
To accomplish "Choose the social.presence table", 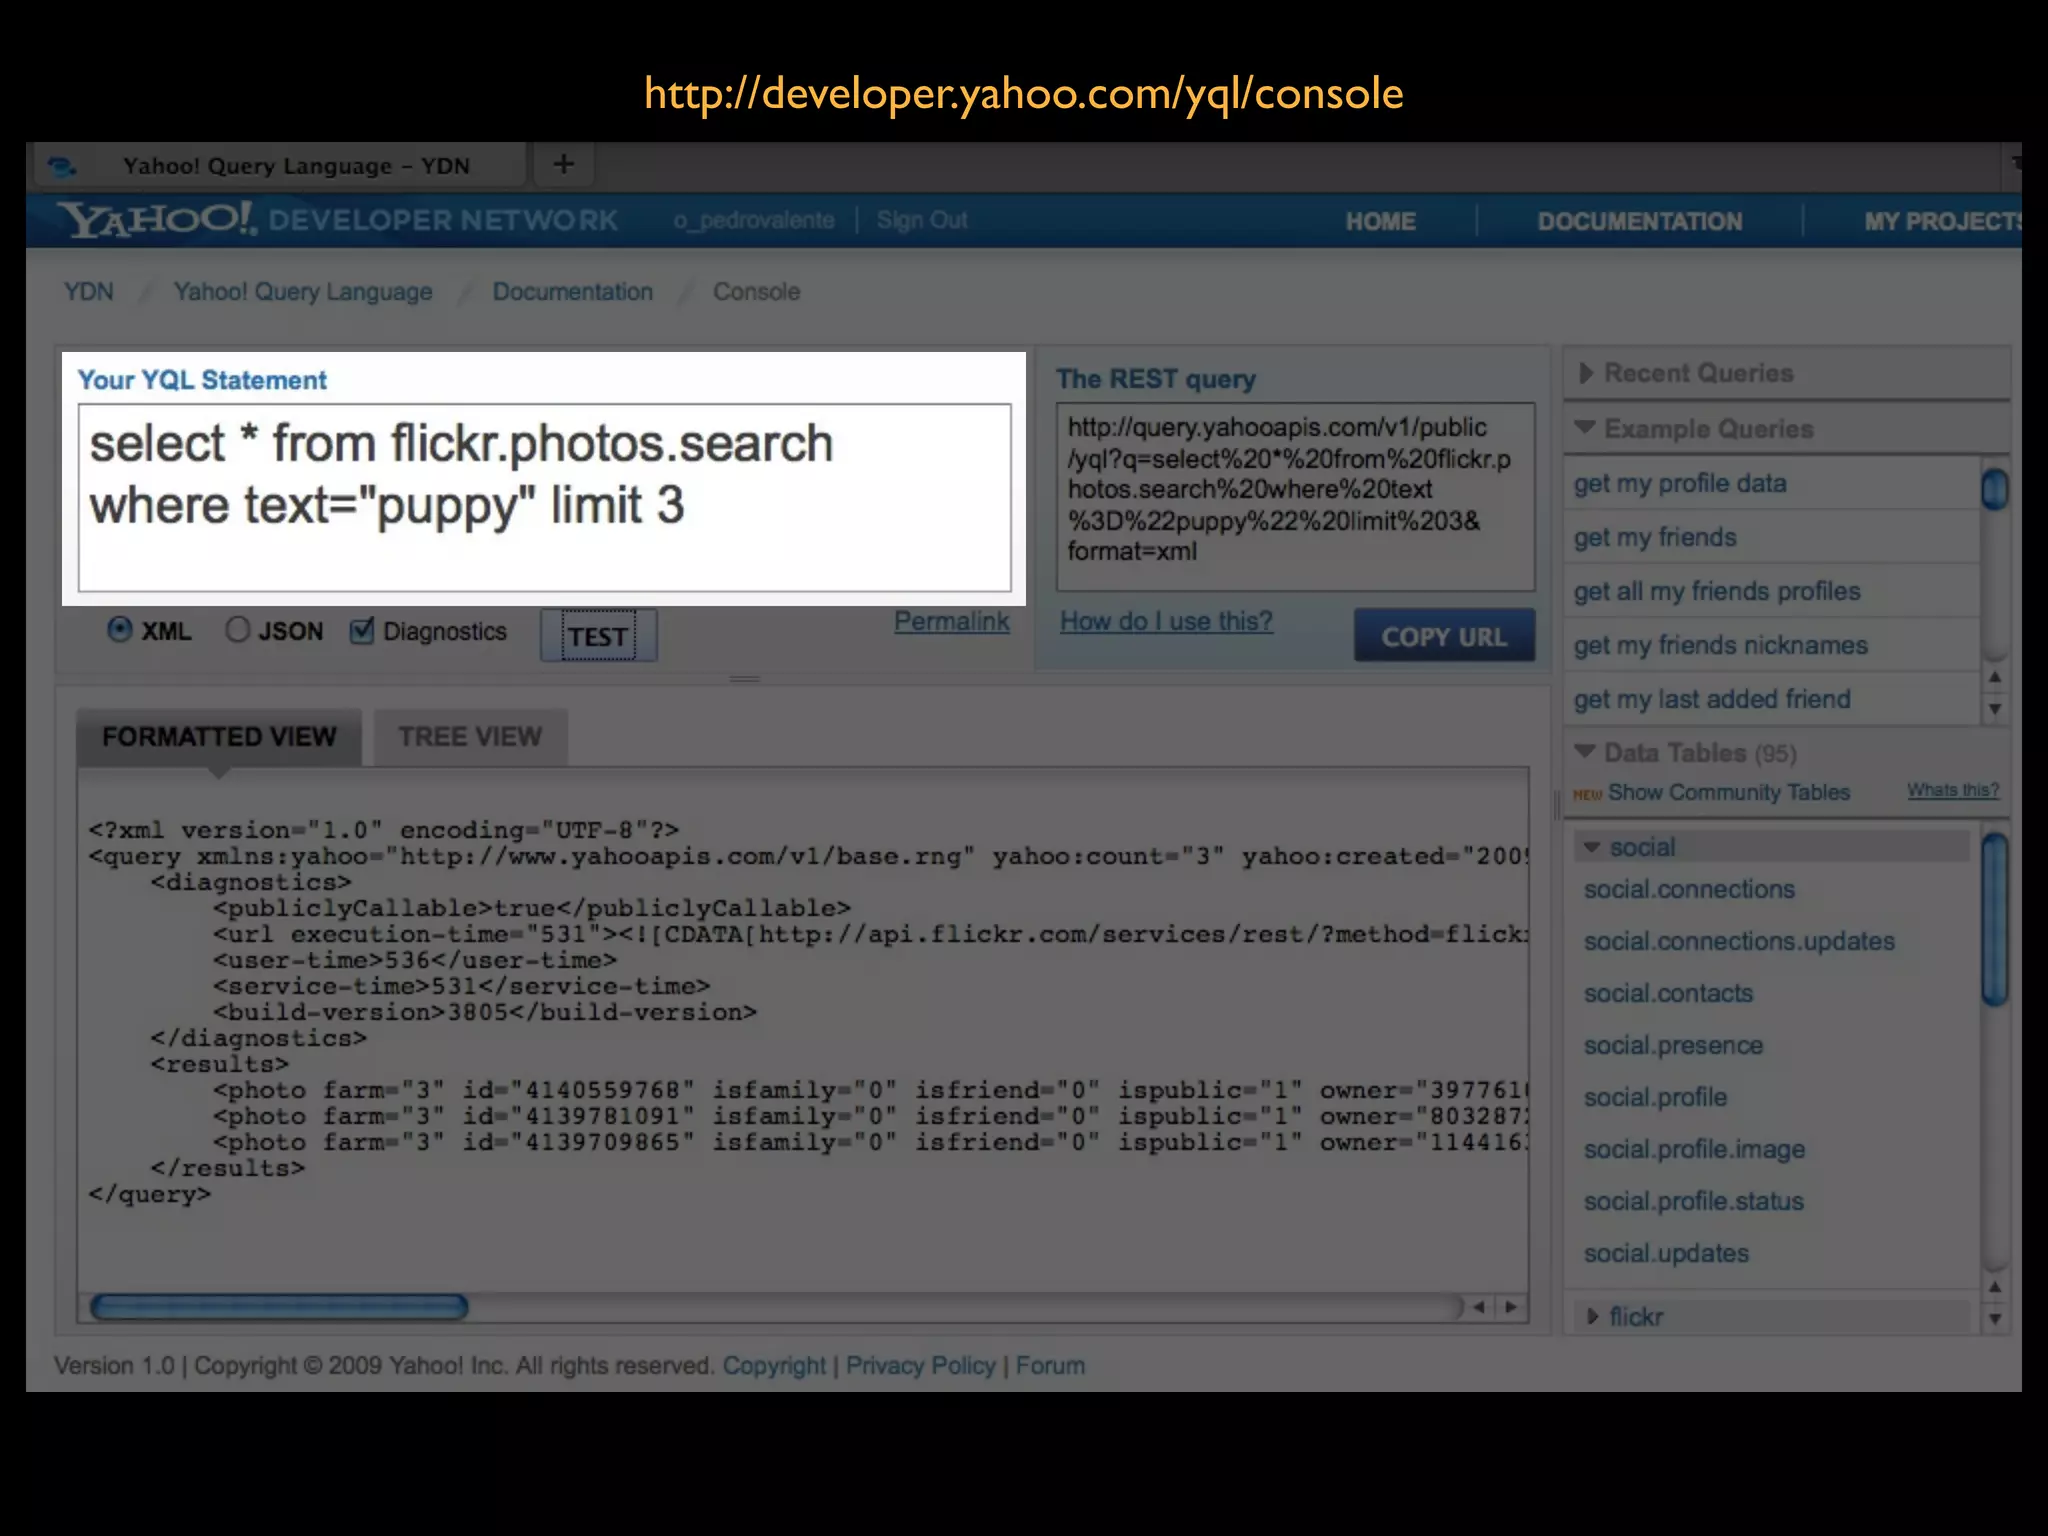I will [x=1673, y=1045].
